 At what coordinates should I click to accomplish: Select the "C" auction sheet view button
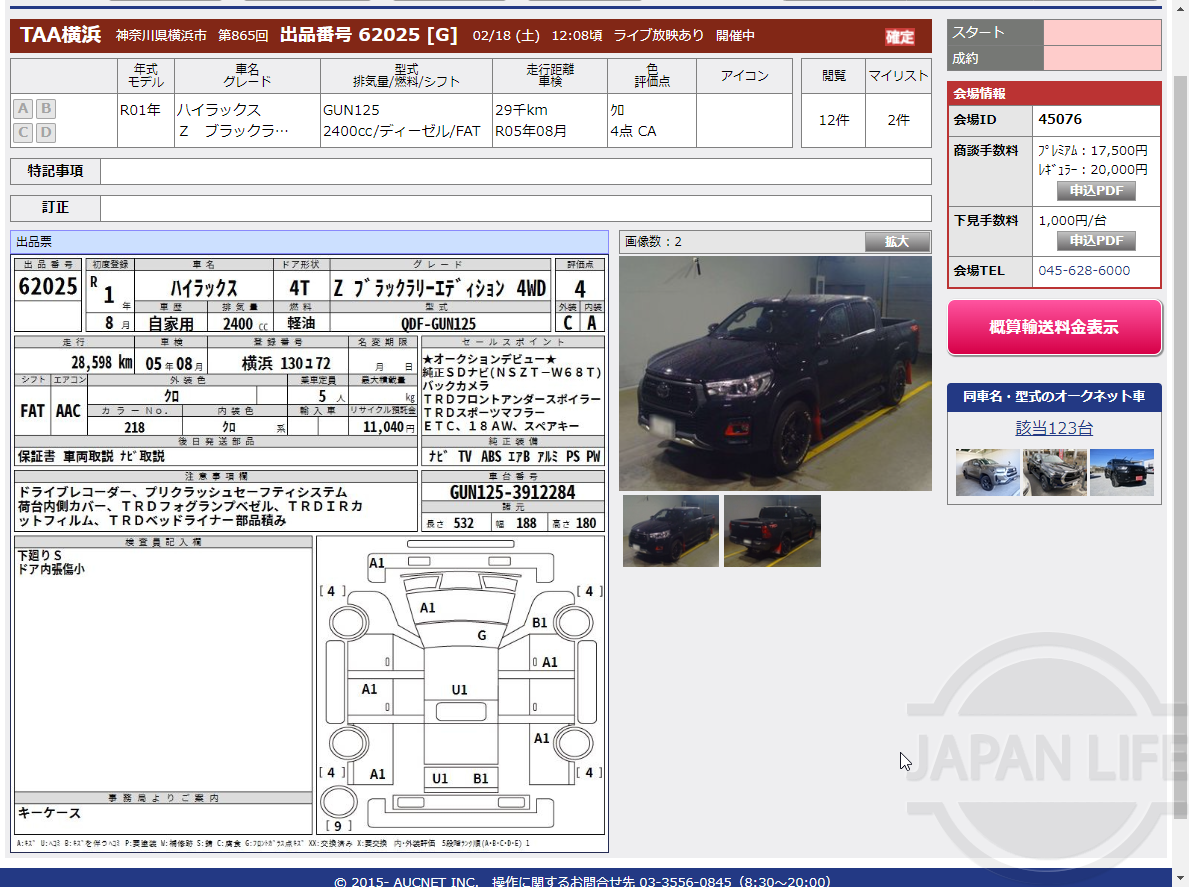(22, 131)
